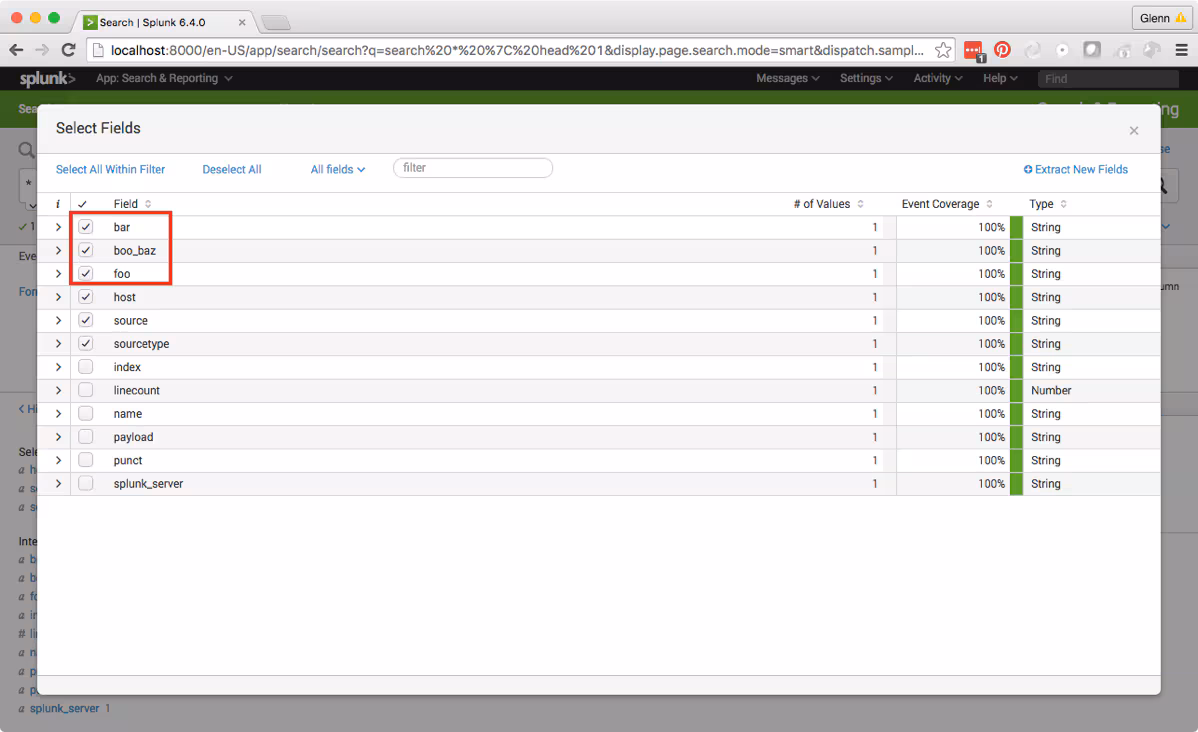1198x732 pixels.
Task: Check the linecount field checkbox
Action: [x=86, y=390]
